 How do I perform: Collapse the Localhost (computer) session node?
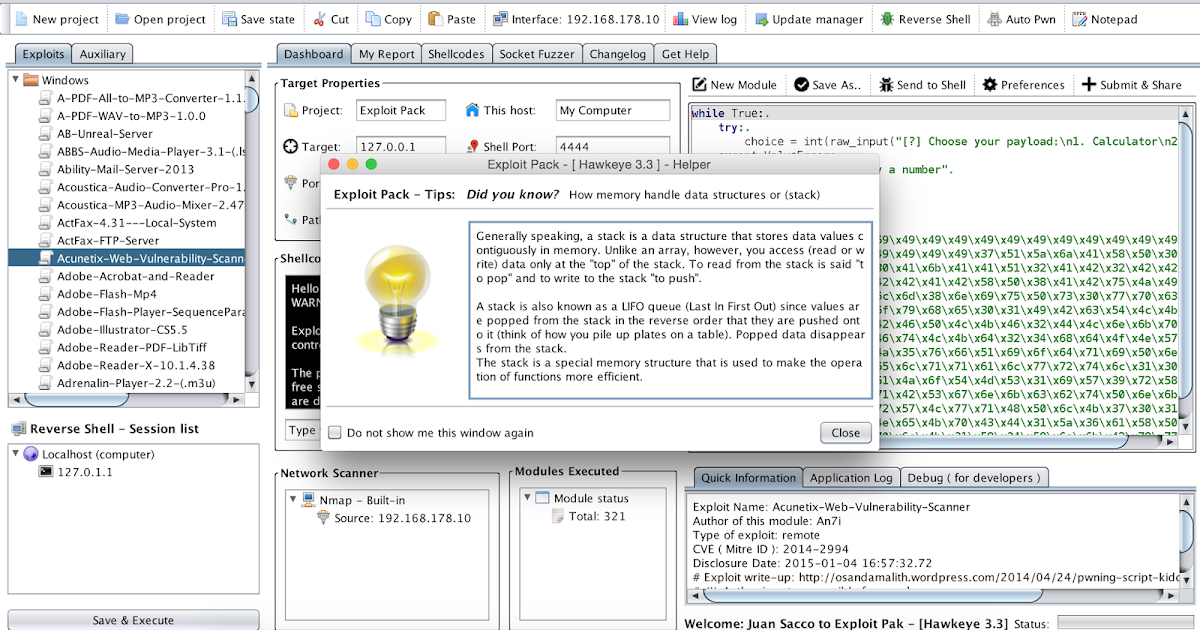(15, 454)
